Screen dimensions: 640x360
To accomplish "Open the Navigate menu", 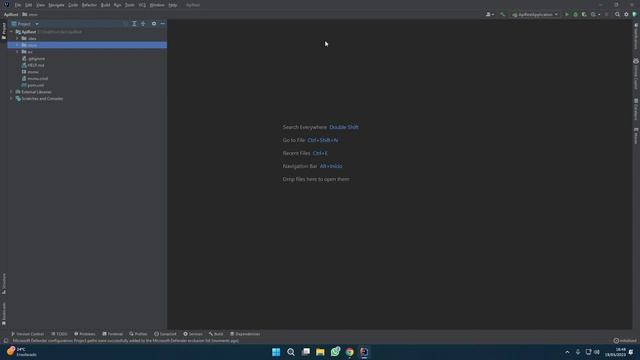I will coord(56,5).
